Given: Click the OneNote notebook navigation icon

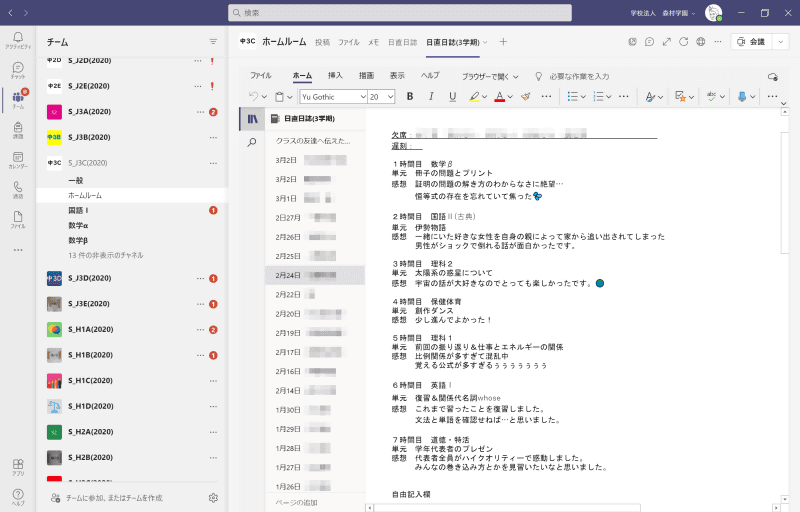Looking at the screenshot, I should pyautogui.click(x=253, y=119).
